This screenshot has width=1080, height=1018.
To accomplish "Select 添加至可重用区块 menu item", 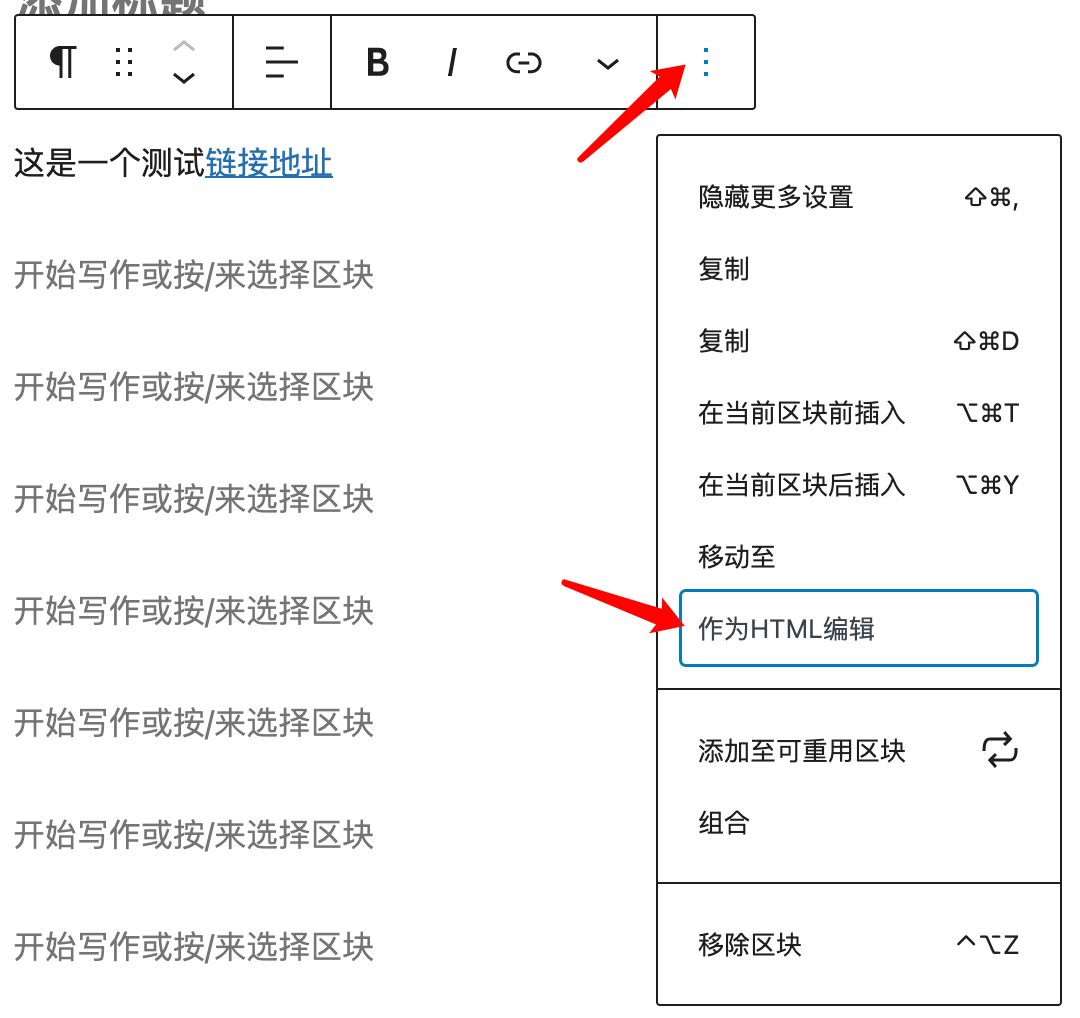I will coord(858,751).
